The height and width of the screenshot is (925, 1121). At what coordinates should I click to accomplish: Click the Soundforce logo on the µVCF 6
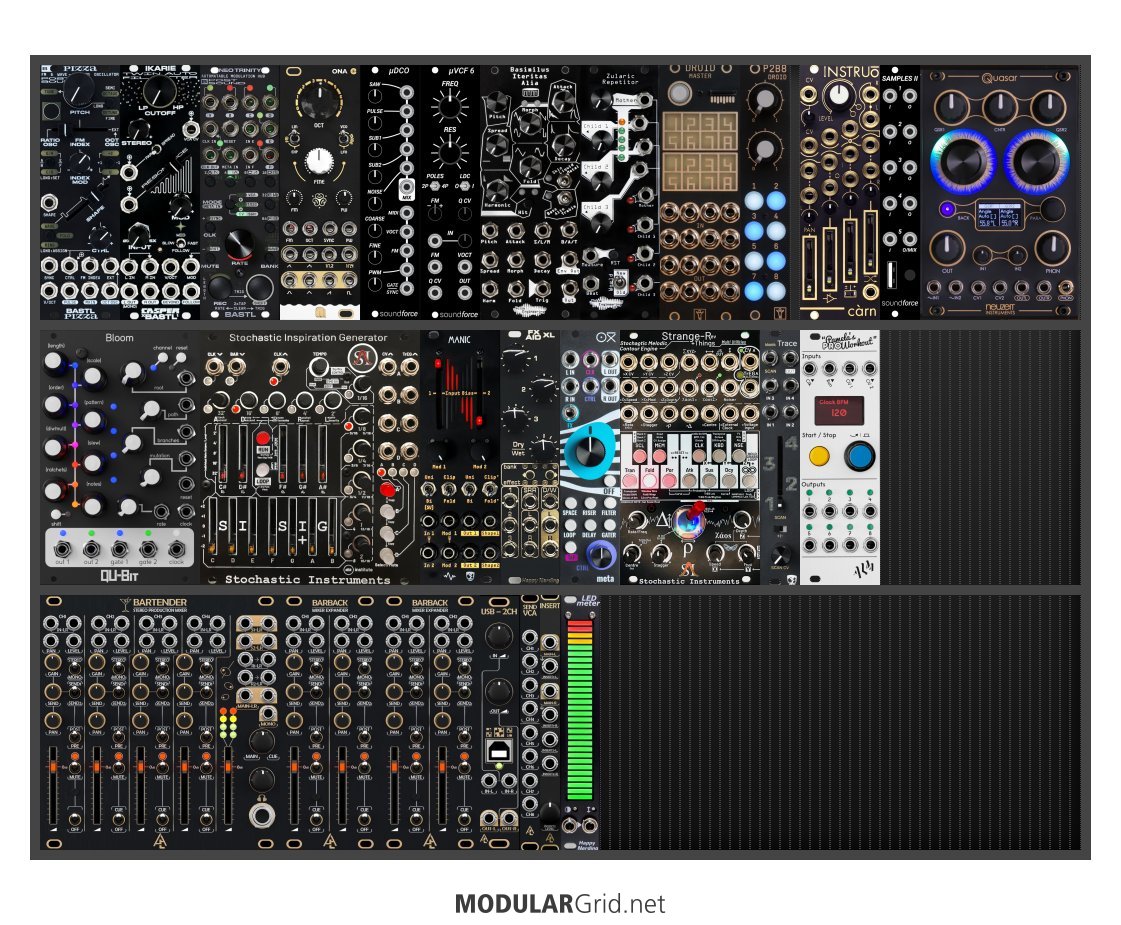point(458,314)
